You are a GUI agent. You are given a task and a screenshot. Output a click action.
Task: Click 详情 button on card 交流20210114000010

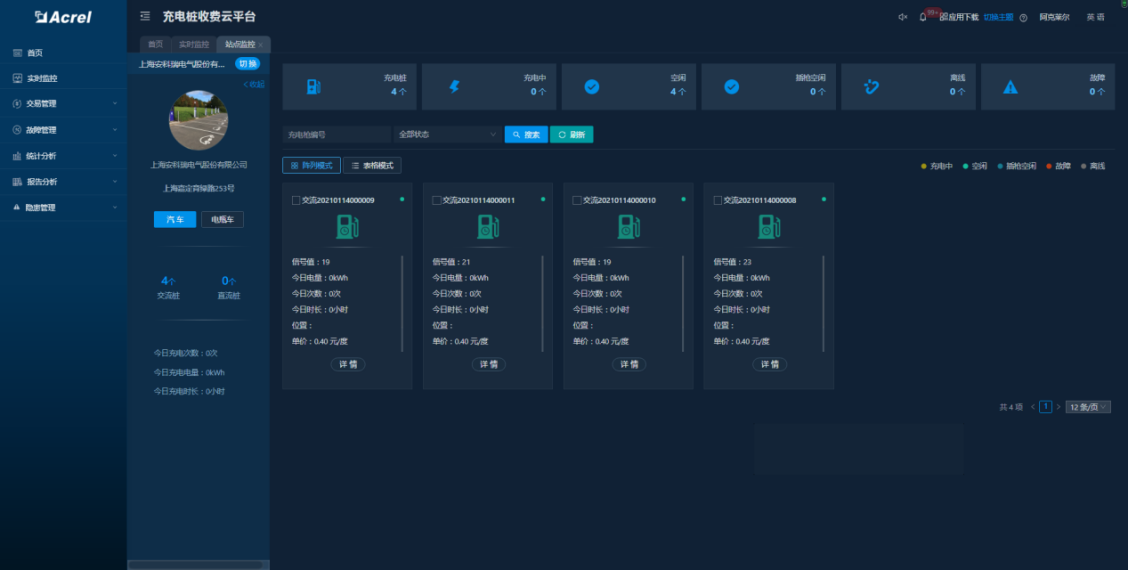pyautogui.click(x=629, y=364)
